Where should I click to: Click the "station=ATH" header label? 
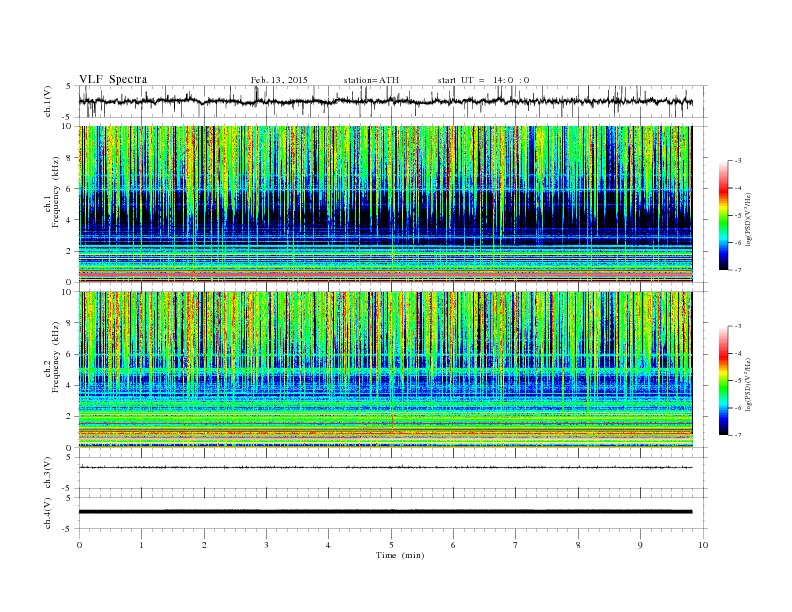(x=371, y=80)
